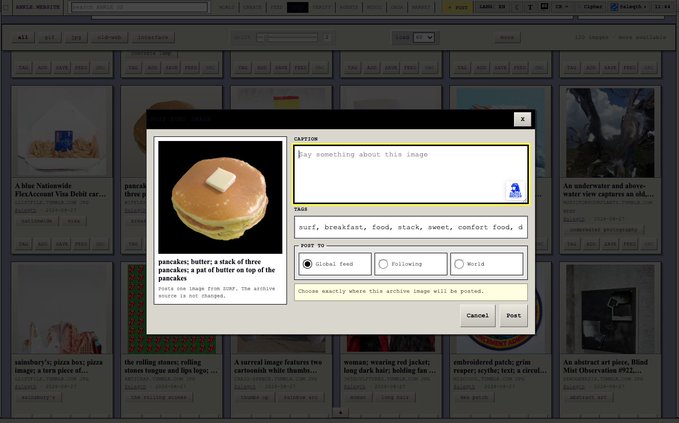This screenshot has height=423, width=679.
Task: Click the pancake preview image in dialog
Action: 220,197
